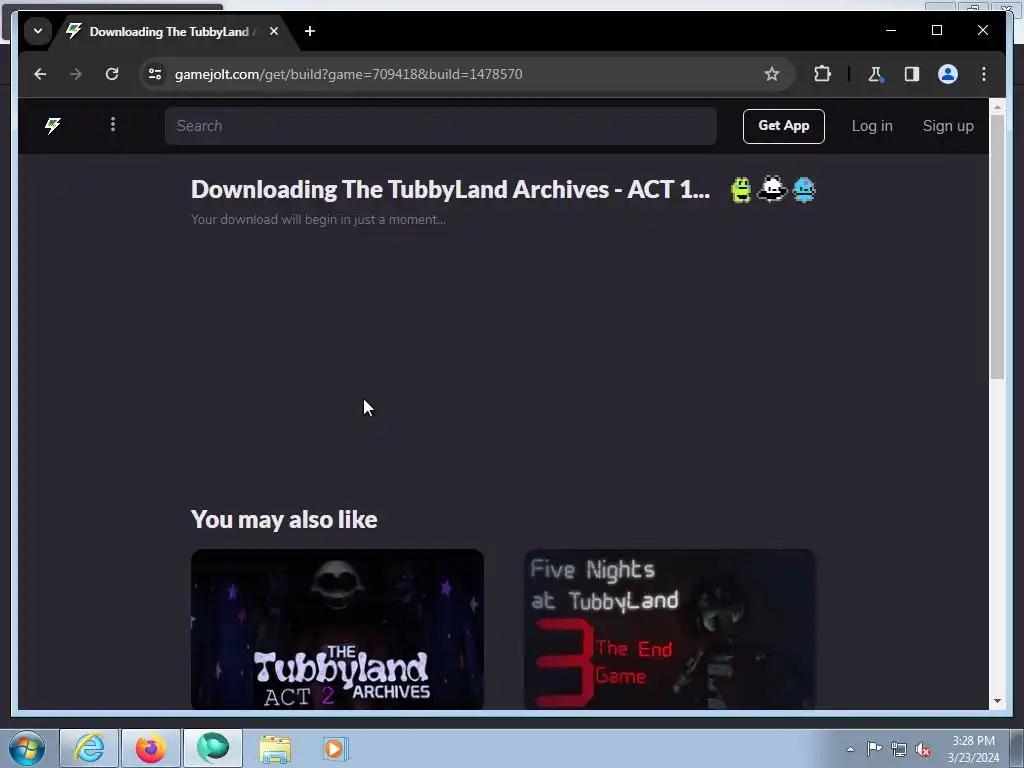
Task: Close the Downloading The TubbyLand tab
Action: tap(274, 31)
